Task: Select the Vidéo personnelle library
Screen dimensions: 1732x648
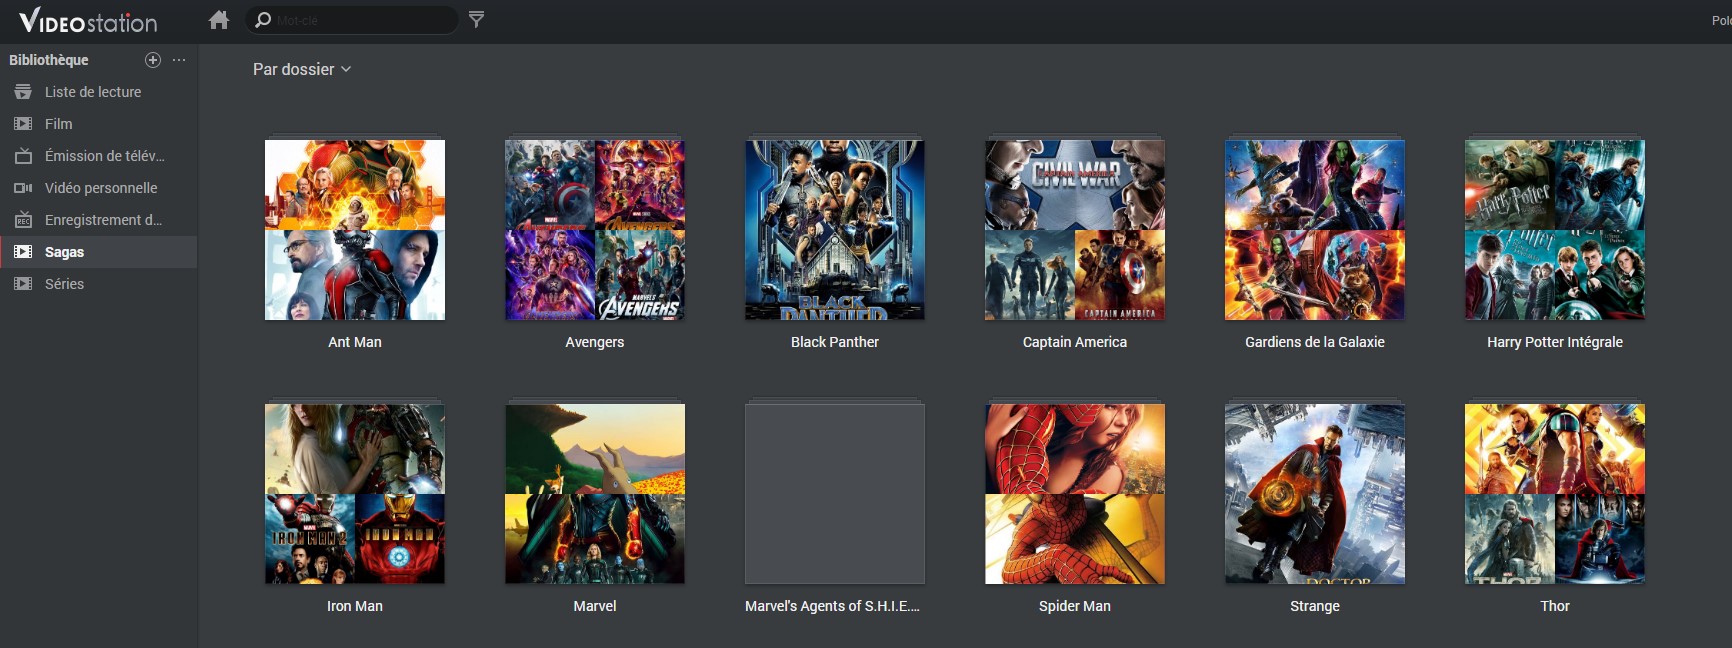Action: coord(98,188)
